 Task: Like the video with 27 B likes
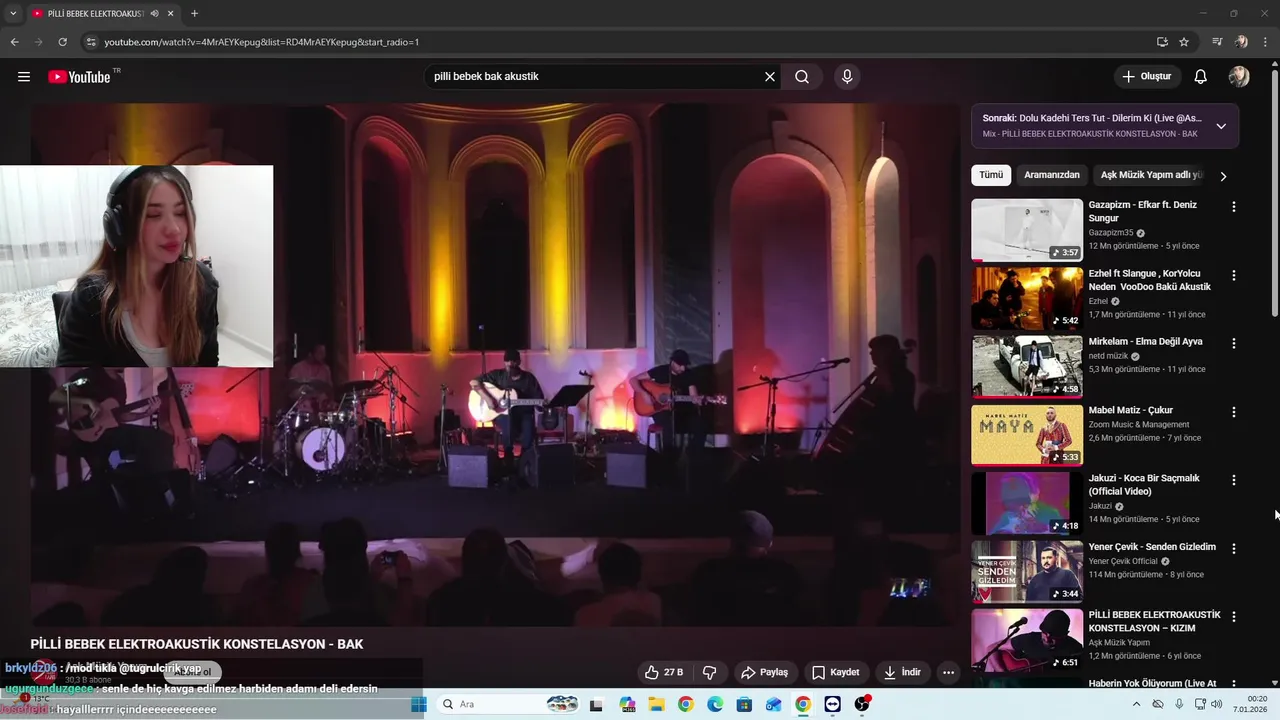[x=664, y=672]
